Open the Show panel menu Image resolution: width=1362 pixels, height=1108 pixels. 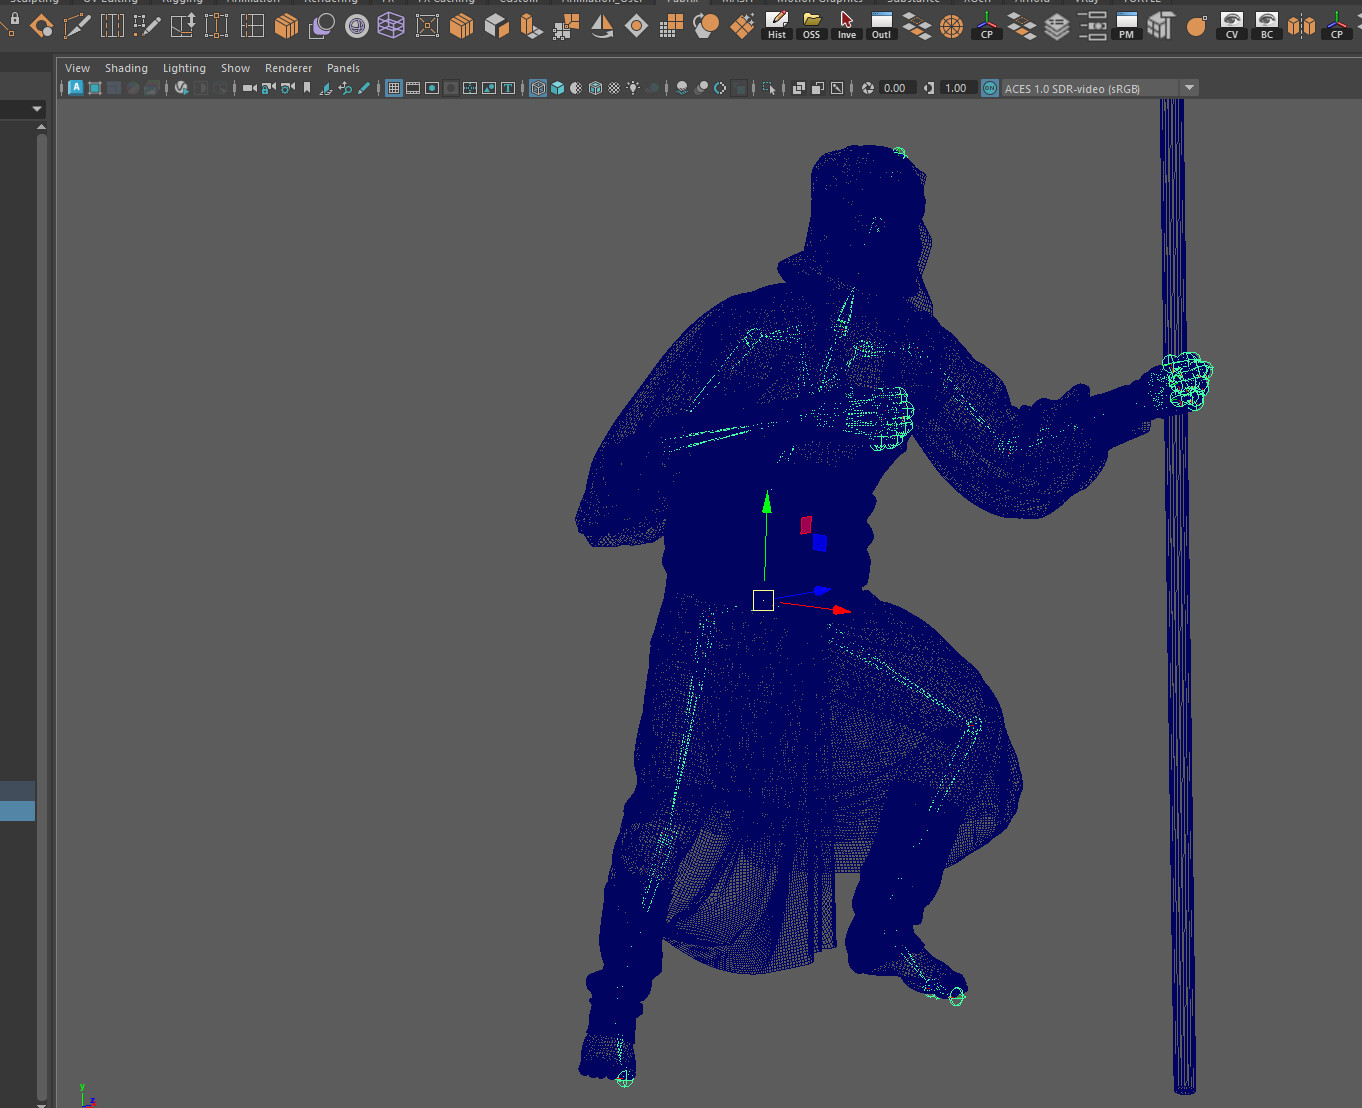(x=235, y=68)
